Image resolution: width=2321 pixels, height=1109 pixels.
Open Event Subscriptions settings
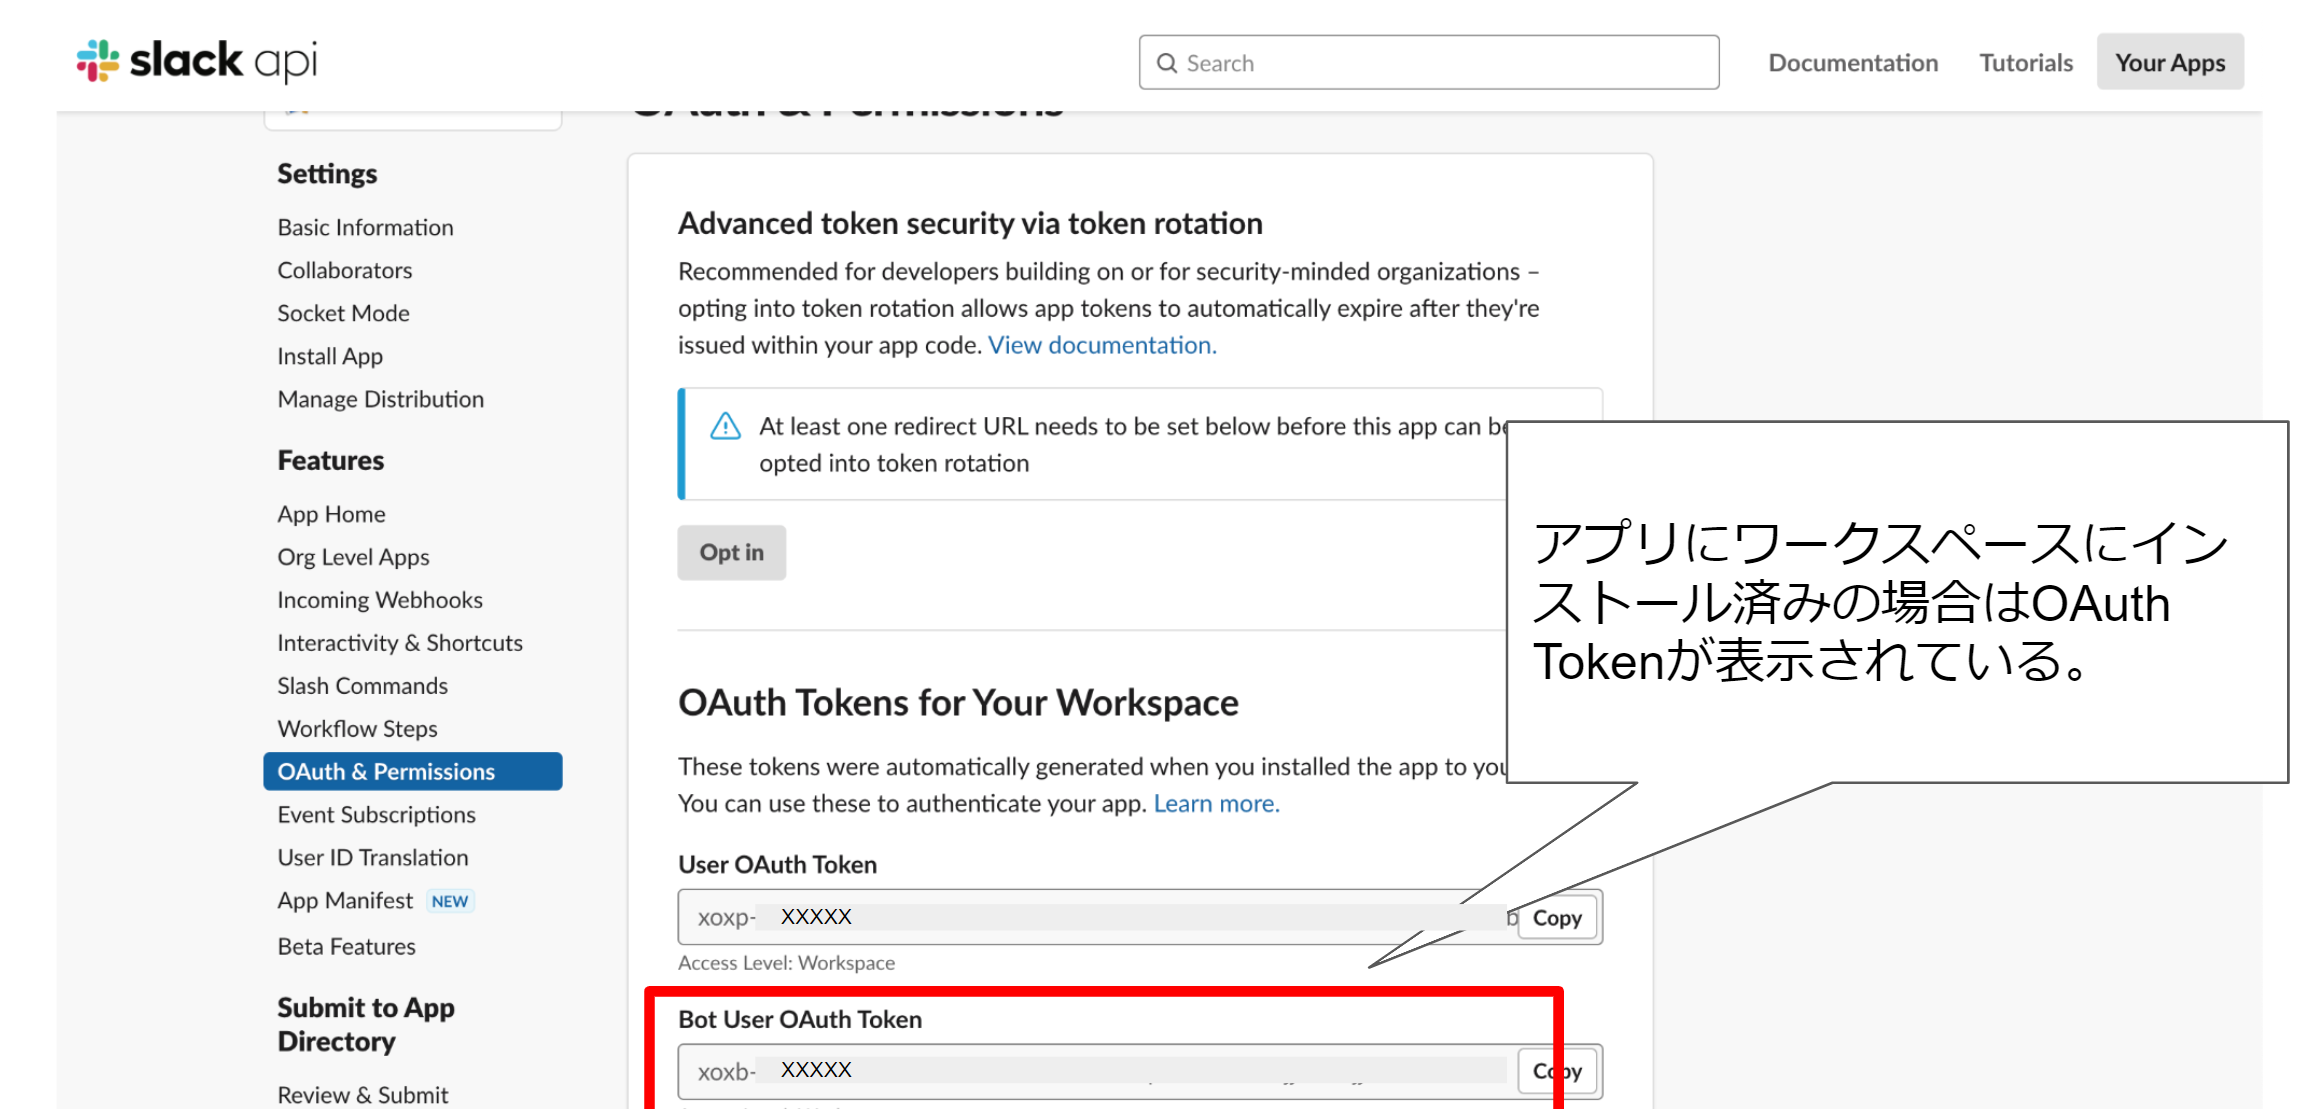coord(376,814)
